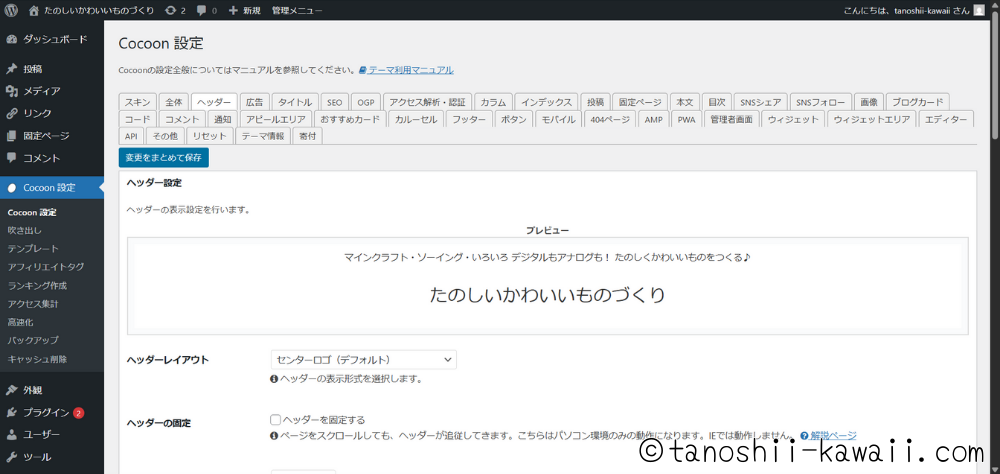Open バックアップ submenu item
Screen dimensions: 1000x474
pyautogui.click(x=33, y=341)
